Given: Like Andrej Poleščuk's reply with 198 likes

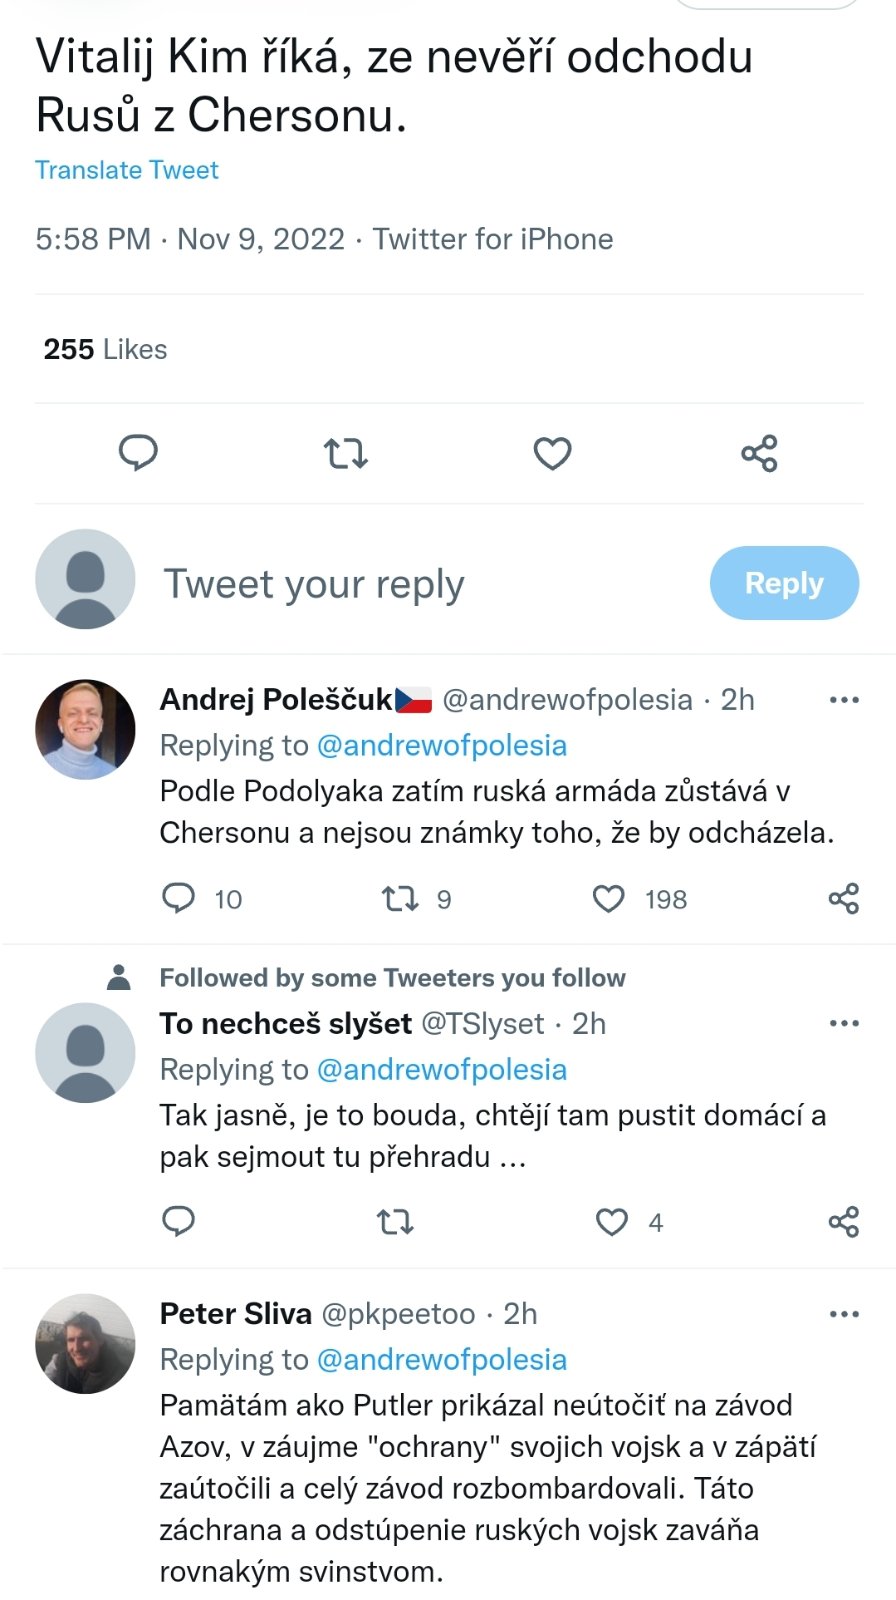Looking at the screenshot, I should (x=609, y=898).
